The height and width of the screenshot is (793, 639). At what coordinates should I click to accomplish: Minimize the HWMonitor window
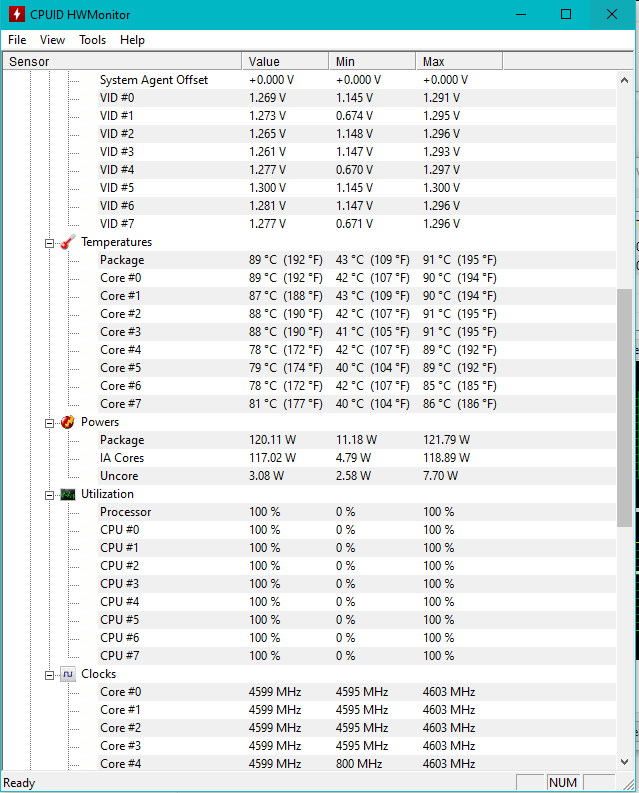tap(521, 14)
